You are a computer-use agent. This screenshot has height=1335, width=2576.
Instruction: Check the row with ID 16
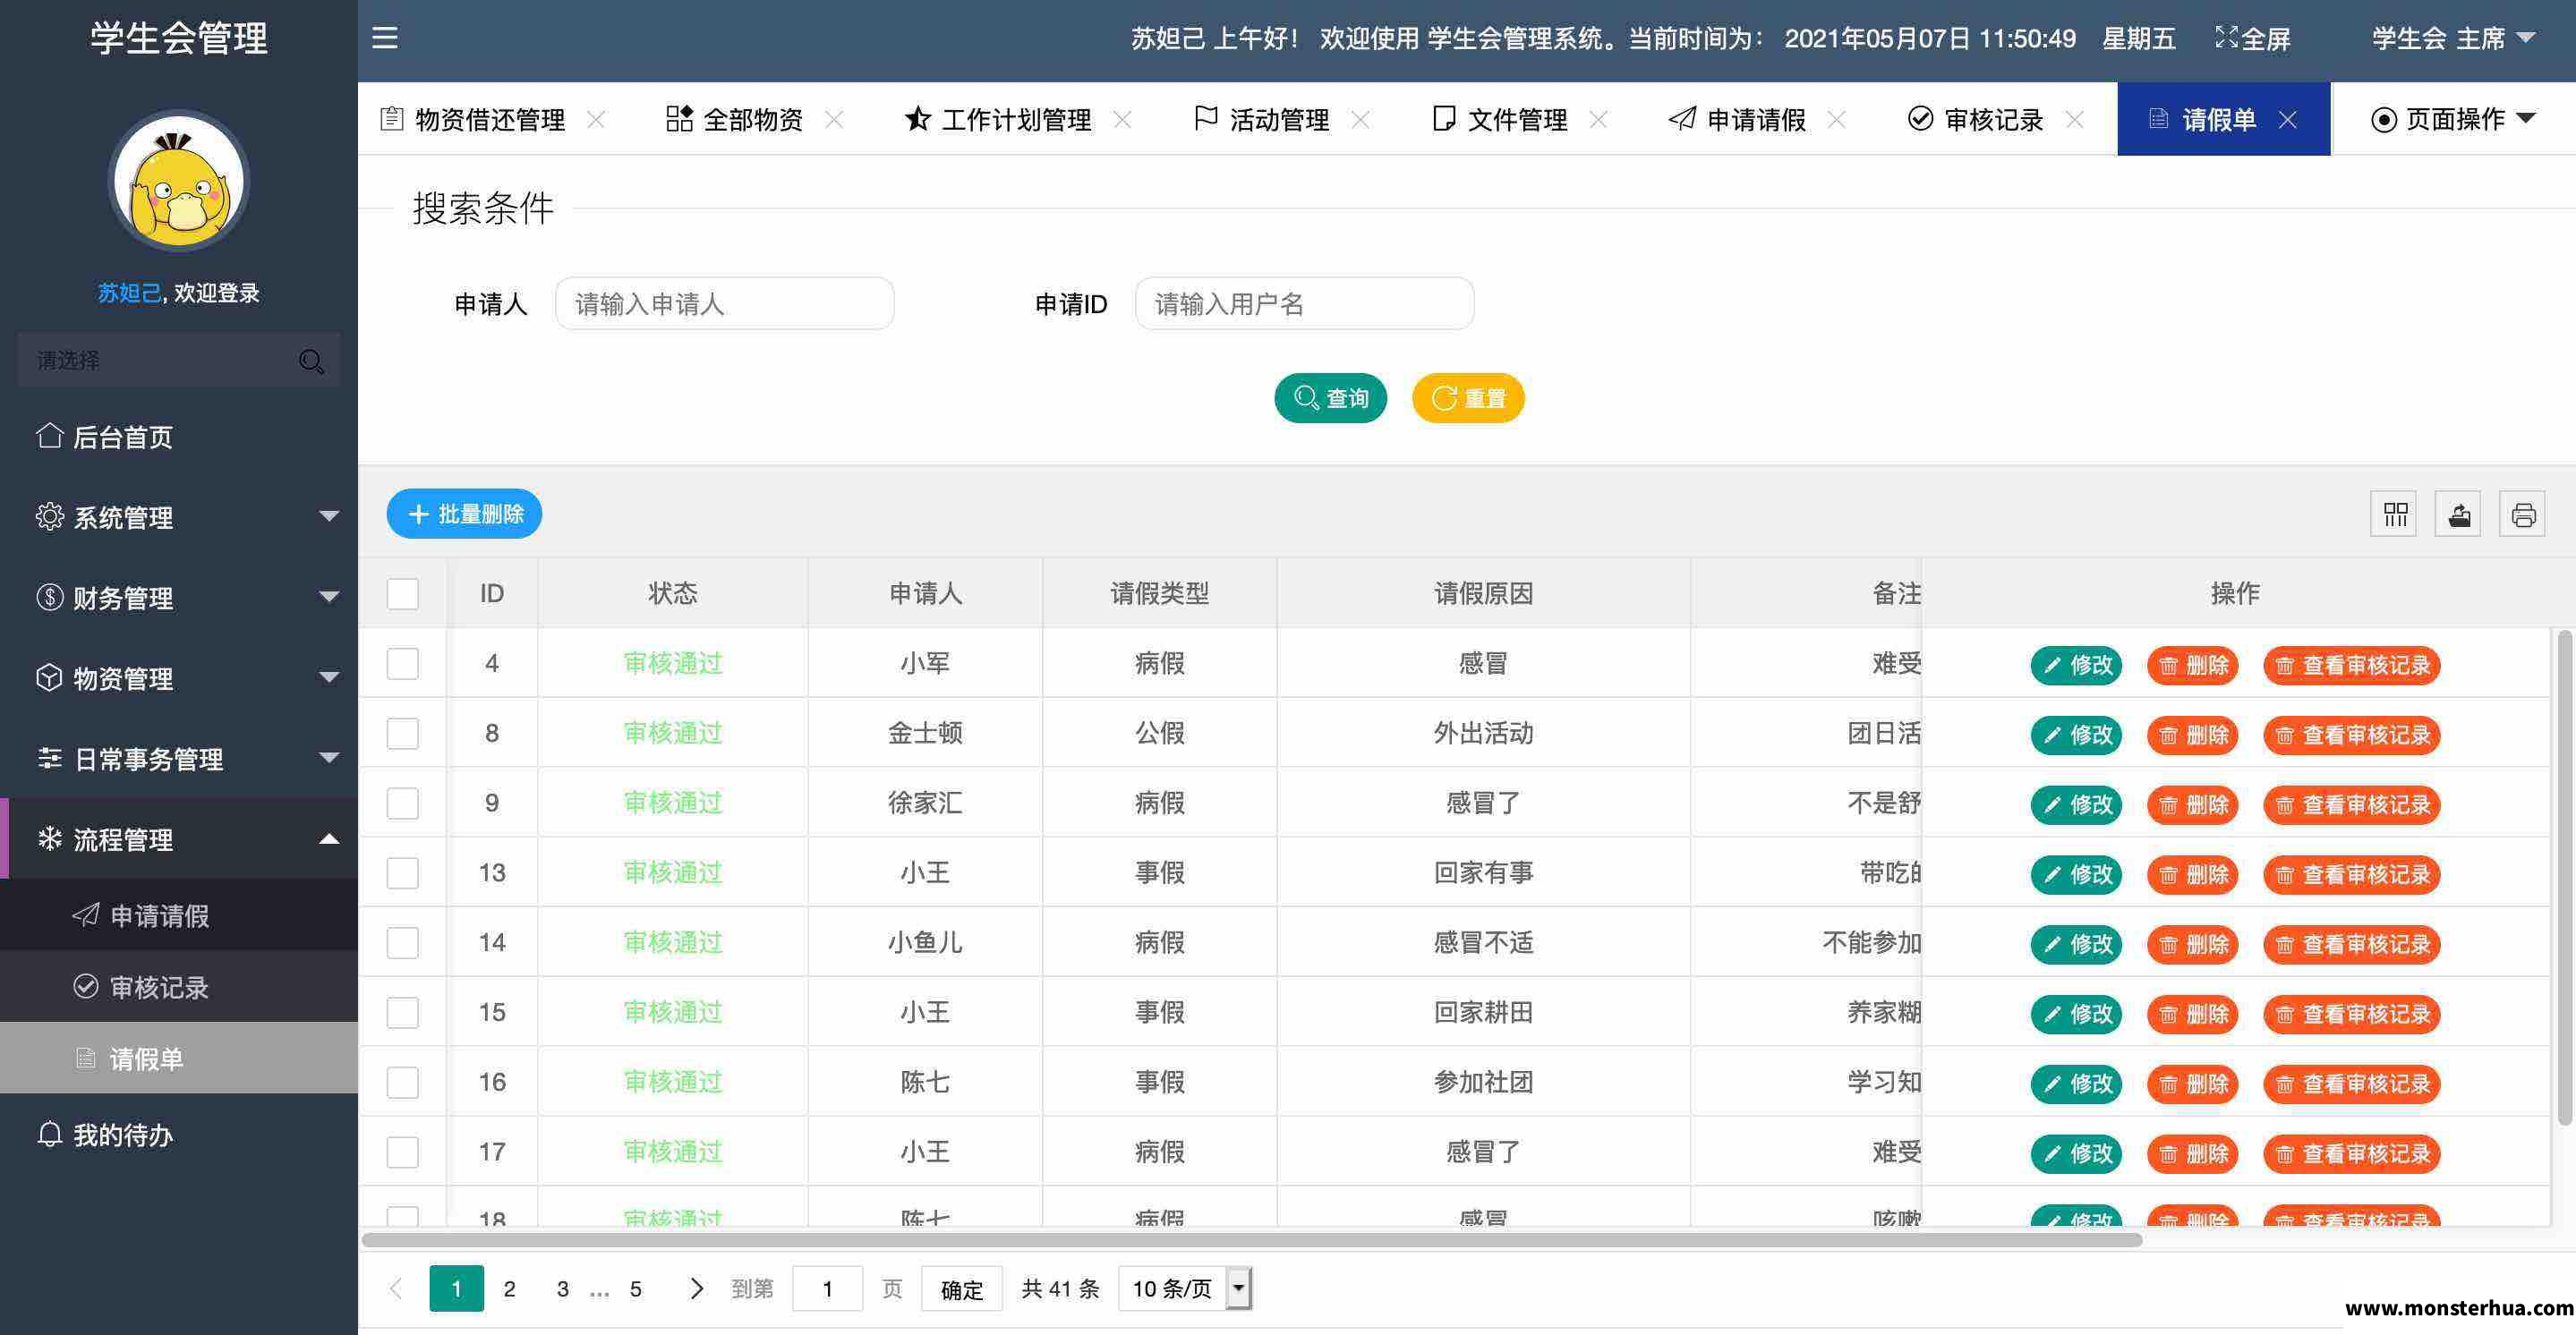403,1083
